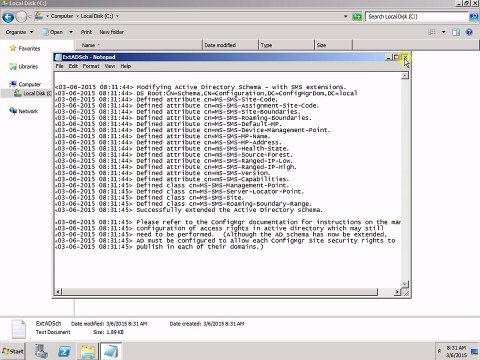Click the change view icon in Explorer toolbar
Image resolution: width=480 pixels, height=360 pixels.
[432, 32]
